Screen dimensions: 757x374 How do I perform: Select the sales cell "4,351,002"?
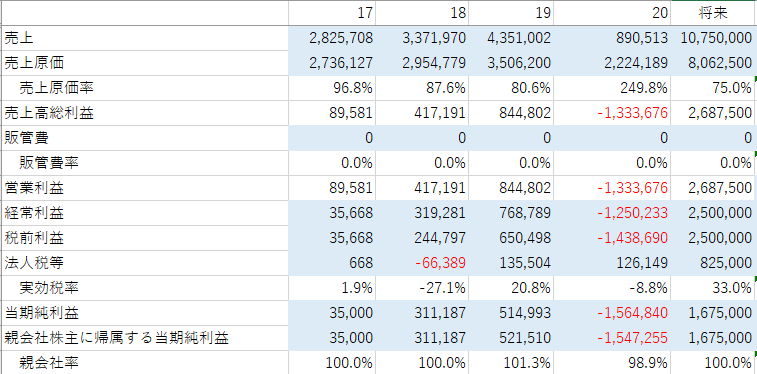click(x=510, y=38)
